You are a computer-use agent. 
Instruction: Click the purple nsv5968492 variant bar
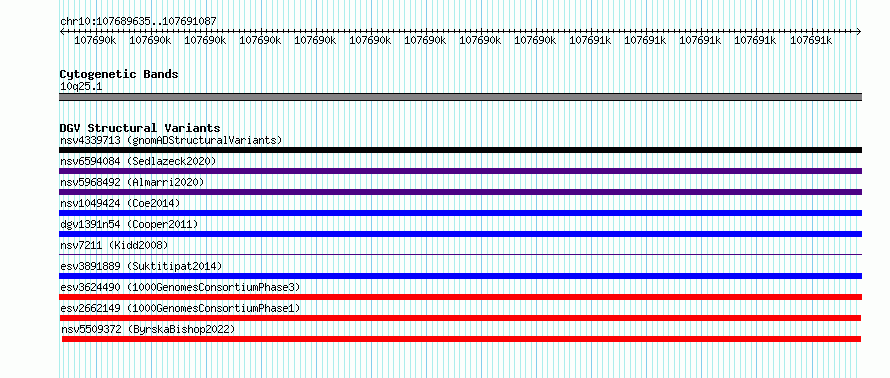460,192
